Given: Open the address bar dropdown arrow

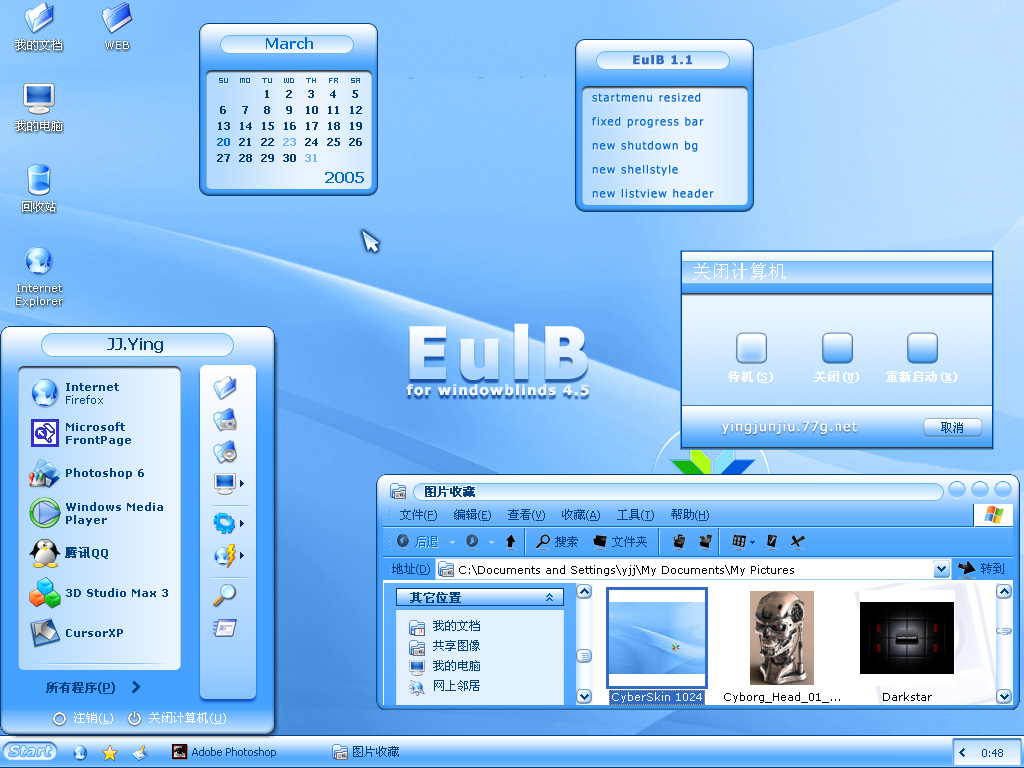Looking at the screenshot, I should pyautogui.click(x=941, y=569).
